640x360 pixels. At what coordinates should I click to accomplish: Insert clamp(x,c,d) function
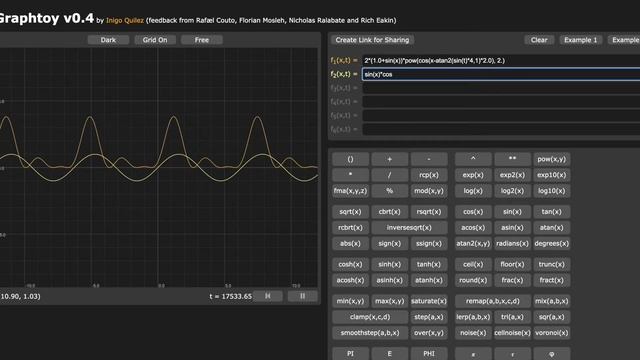click(370, 317)
